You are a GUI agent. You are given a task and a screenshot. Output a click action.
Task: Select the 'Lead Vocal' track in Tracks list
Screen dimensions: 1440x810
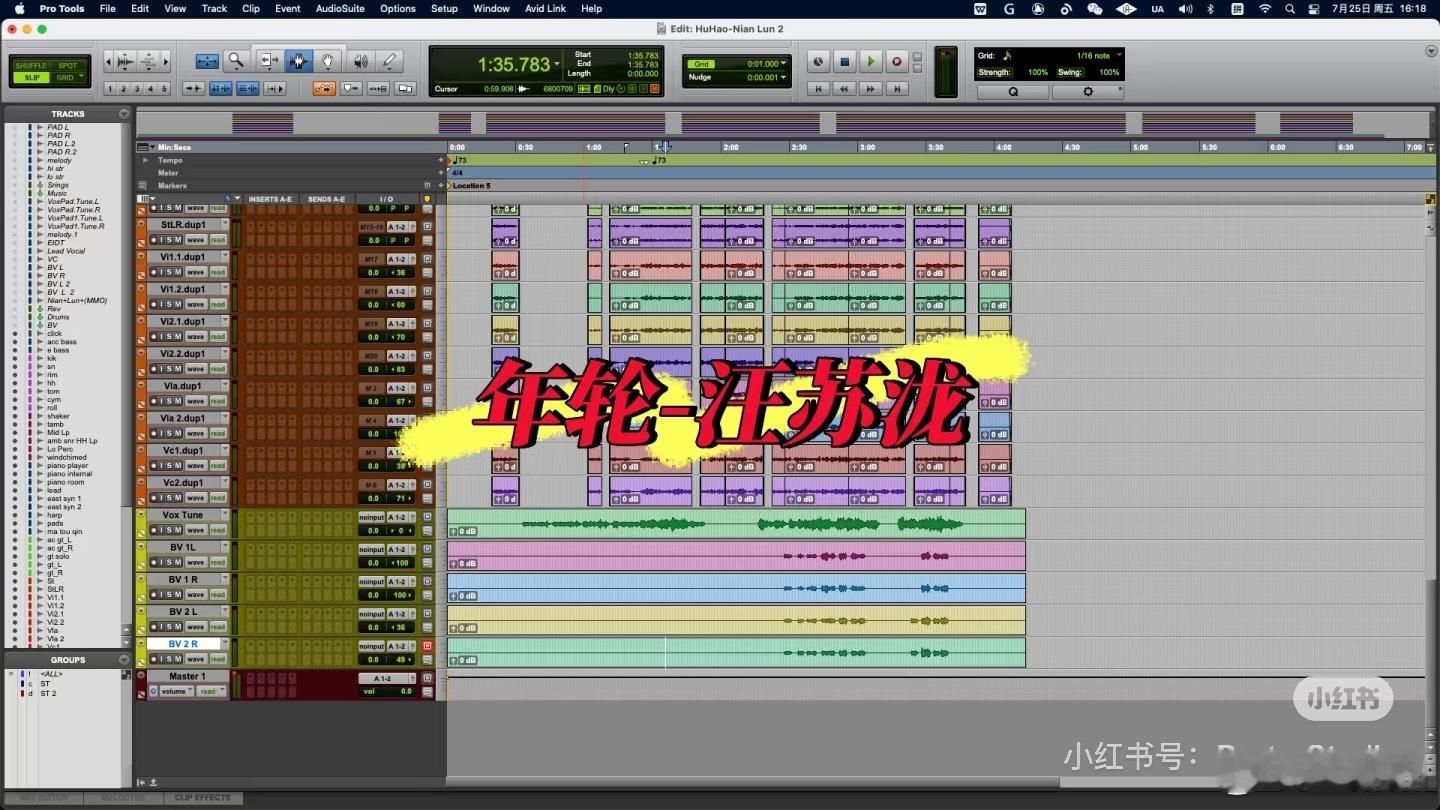coord(66,251)
